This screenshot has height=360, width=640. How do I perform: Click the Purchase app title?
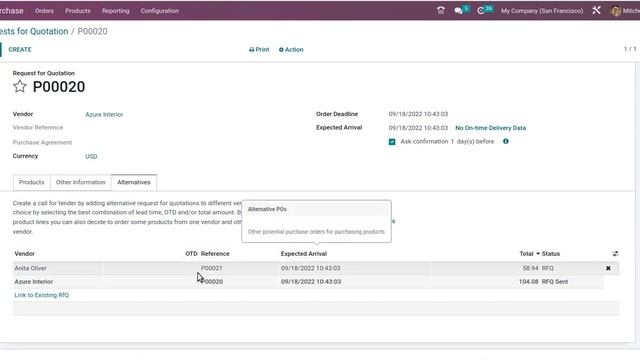11,11
